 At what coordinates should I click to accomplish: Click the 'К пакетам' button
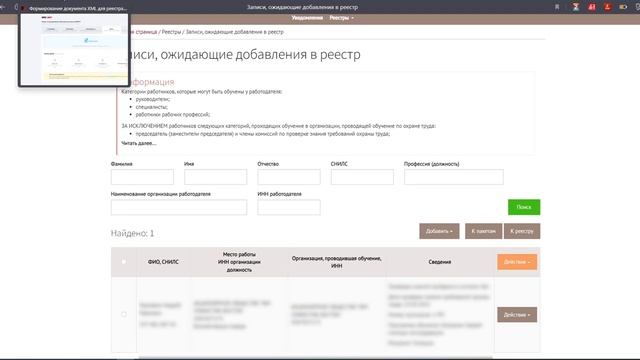484,231
